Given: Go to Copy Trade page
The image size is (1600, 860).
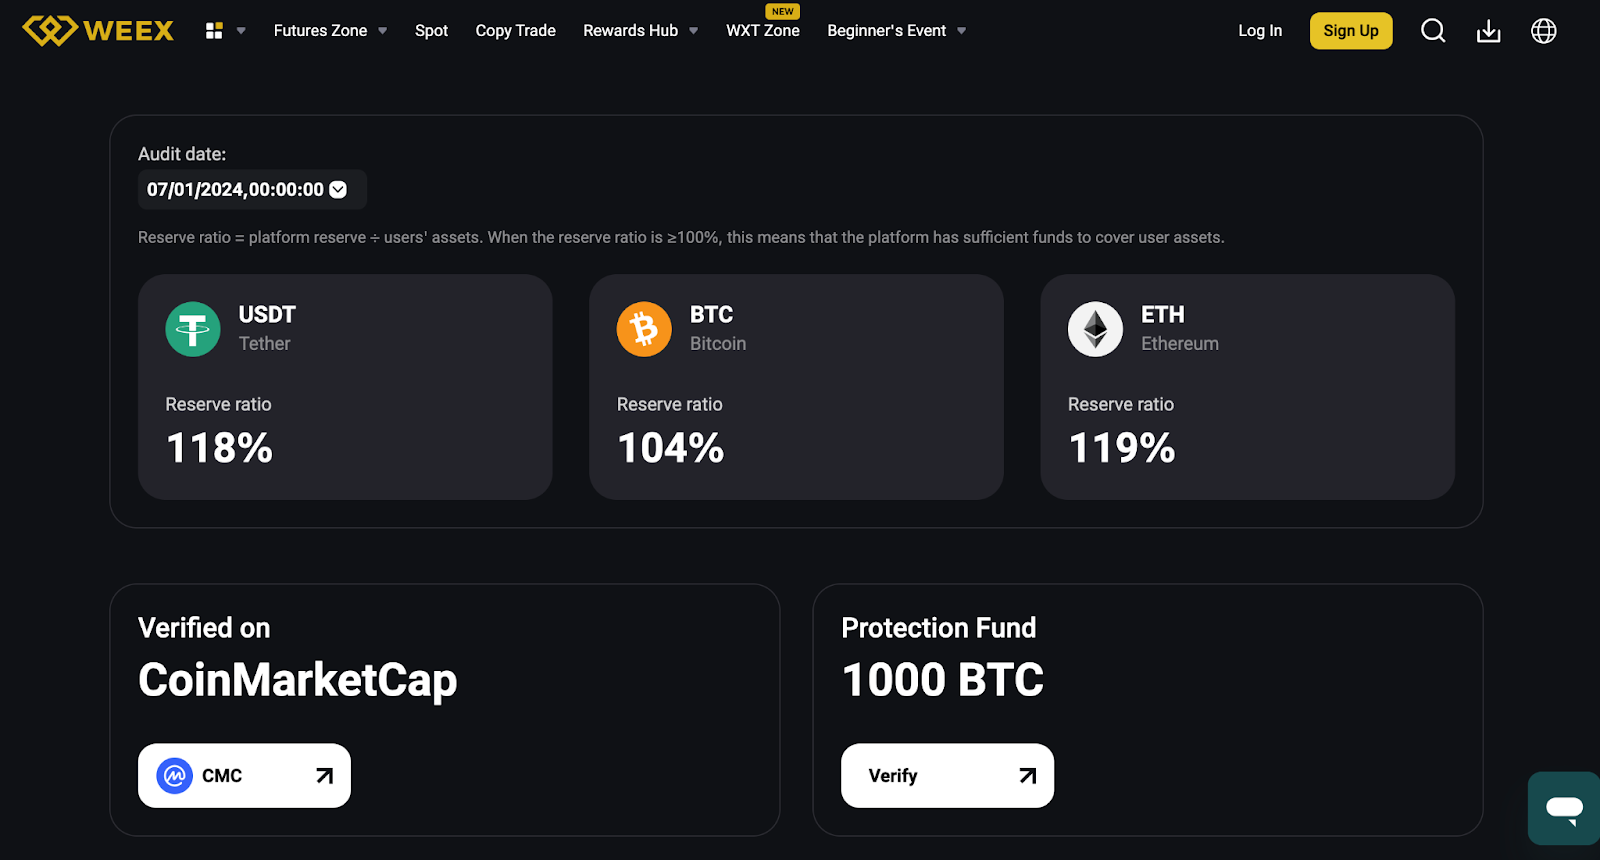Looking at the screenshot, I should tap(515, 31).
